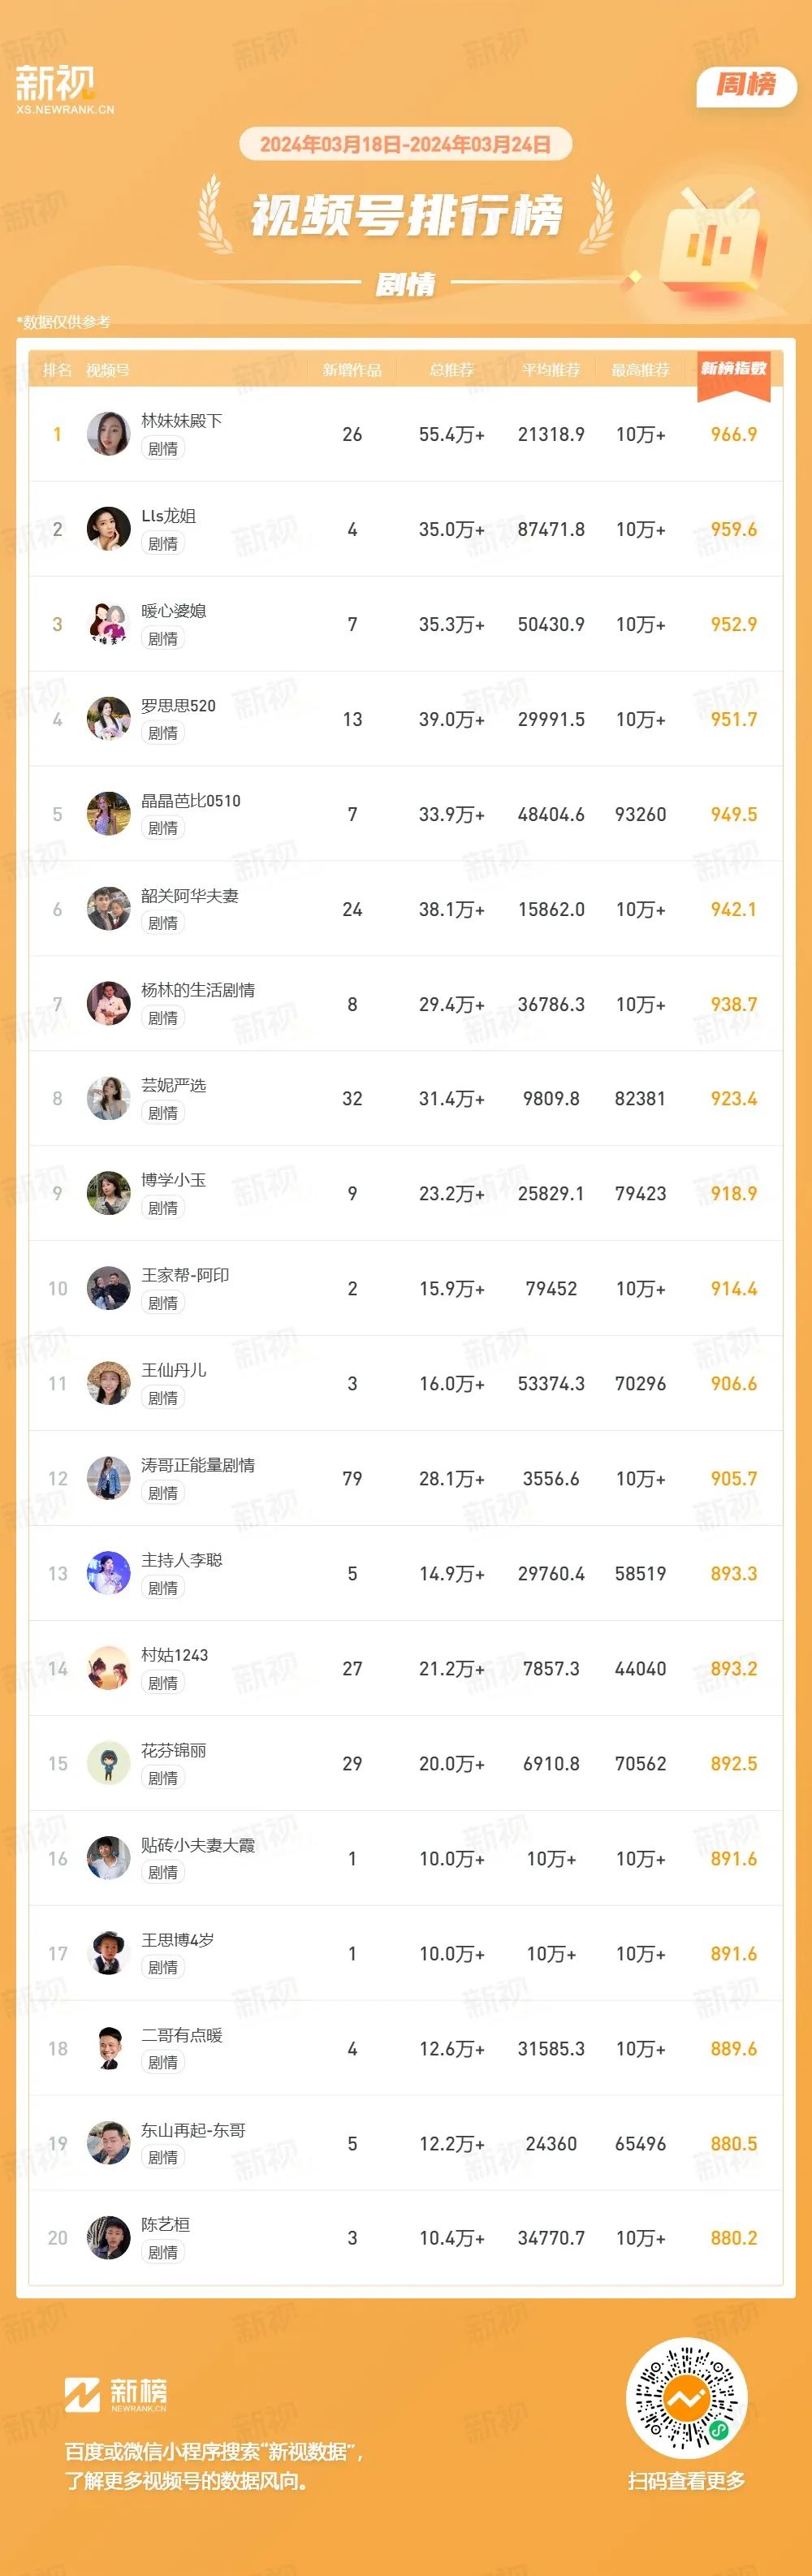Tap the orange TV mascot icon

[x=714, y=239]
